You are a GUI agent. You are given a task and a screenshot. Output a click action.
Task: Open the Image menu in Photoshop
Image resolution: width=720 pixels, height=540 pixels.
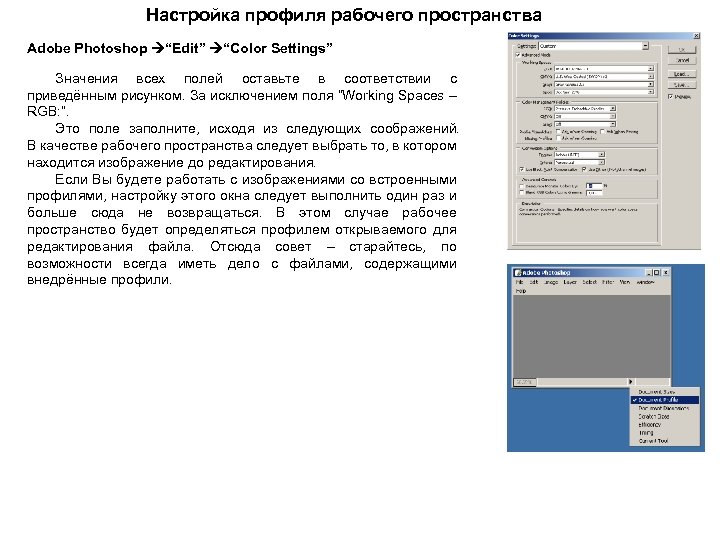tap(551, 282)
